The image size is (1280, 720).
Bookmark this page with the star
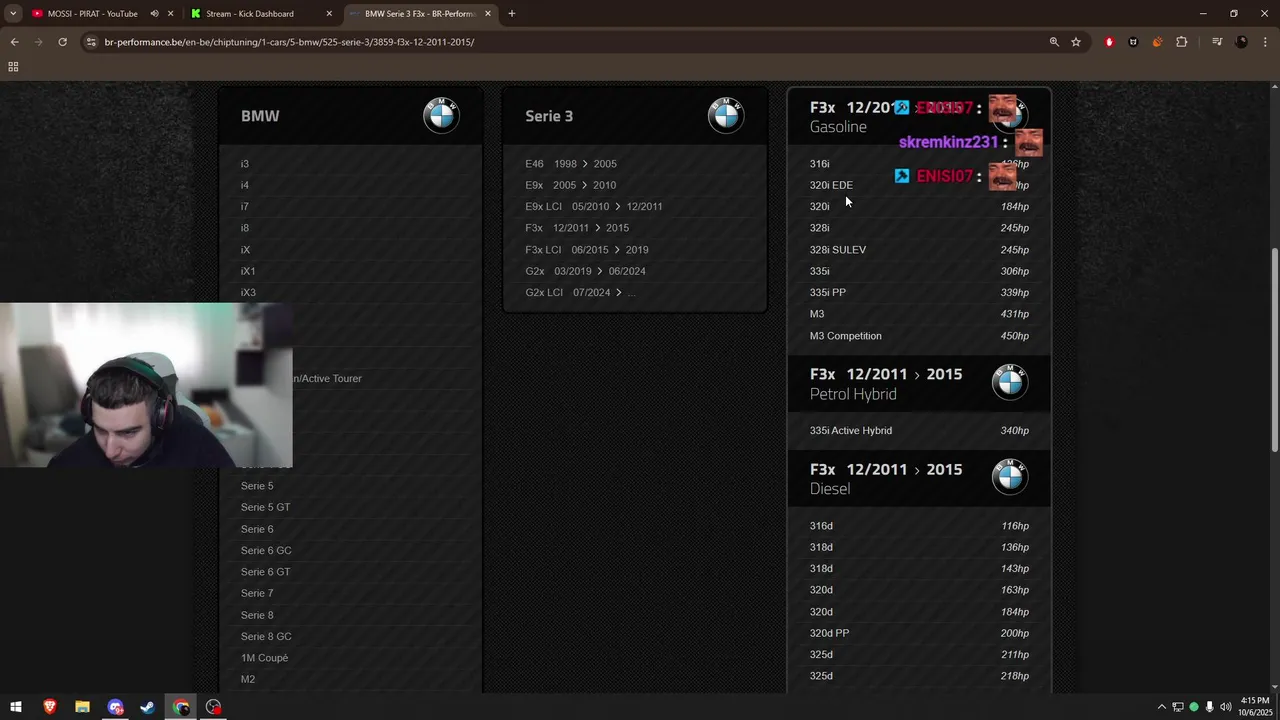tap(1076, 42)
